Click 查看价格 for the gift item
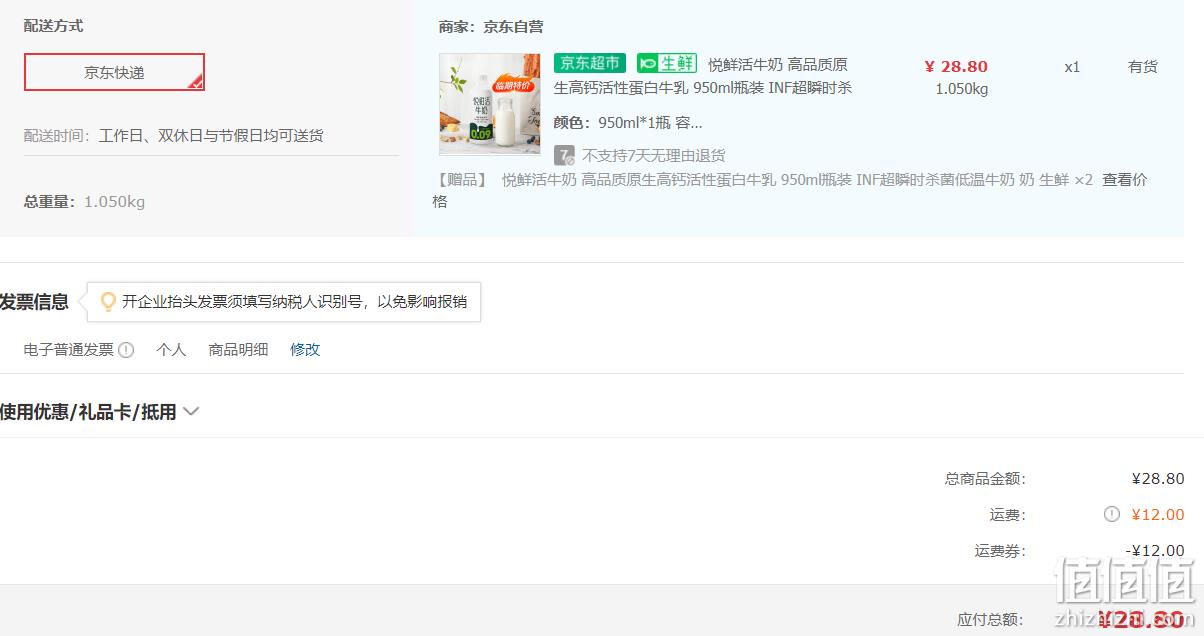Image resolution: width=1204 pixels, height=636 pixels. tap(1125, 180)
